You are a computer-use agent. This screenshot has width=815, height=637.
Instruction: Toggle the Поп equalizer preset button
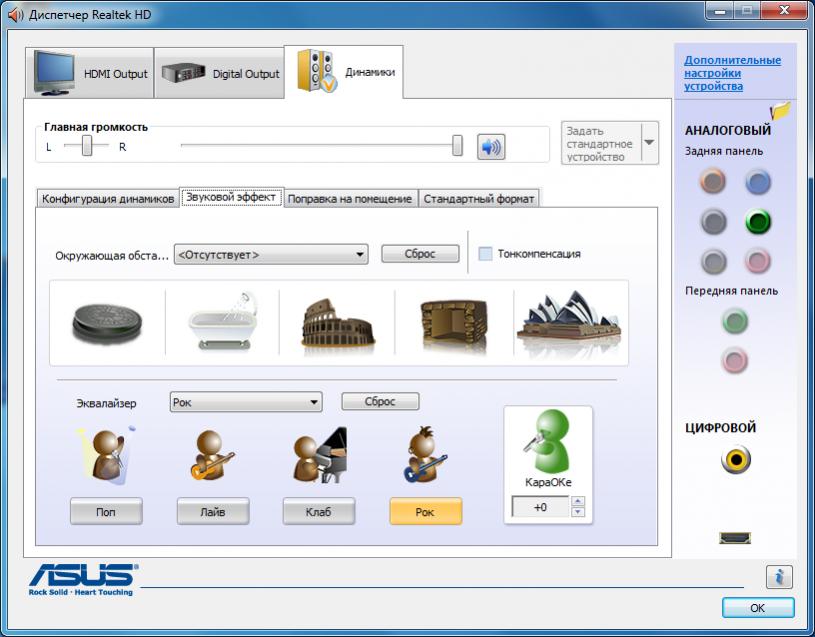point(106,512)
